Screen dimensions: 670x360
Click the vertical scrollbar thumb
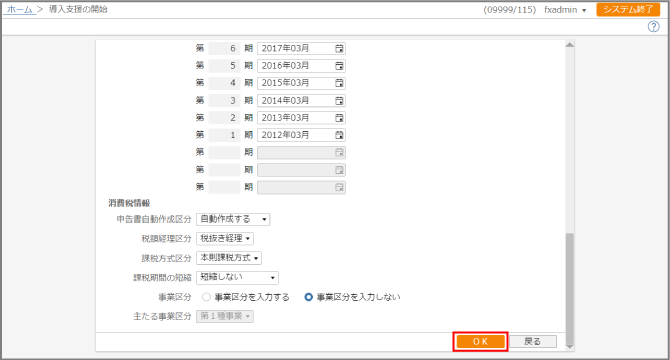(570, 288)
